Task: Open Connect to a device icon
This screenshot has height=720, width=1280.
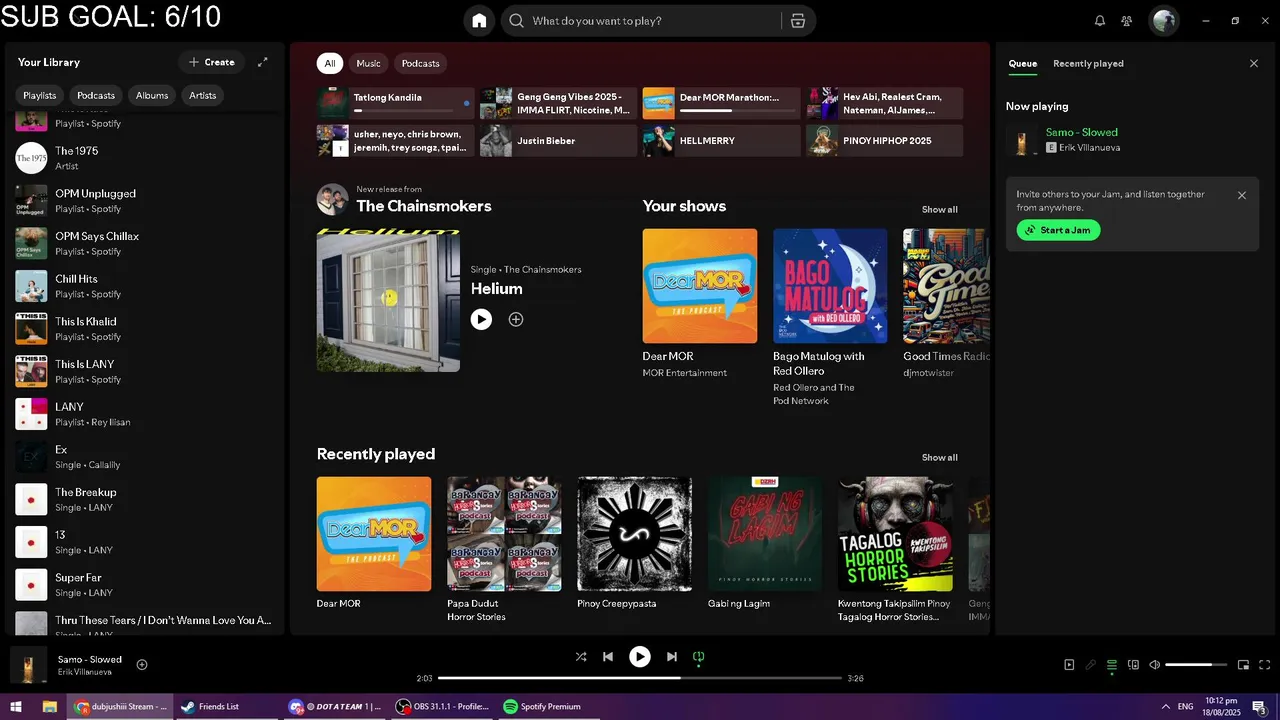Action: pos(1134,665)
